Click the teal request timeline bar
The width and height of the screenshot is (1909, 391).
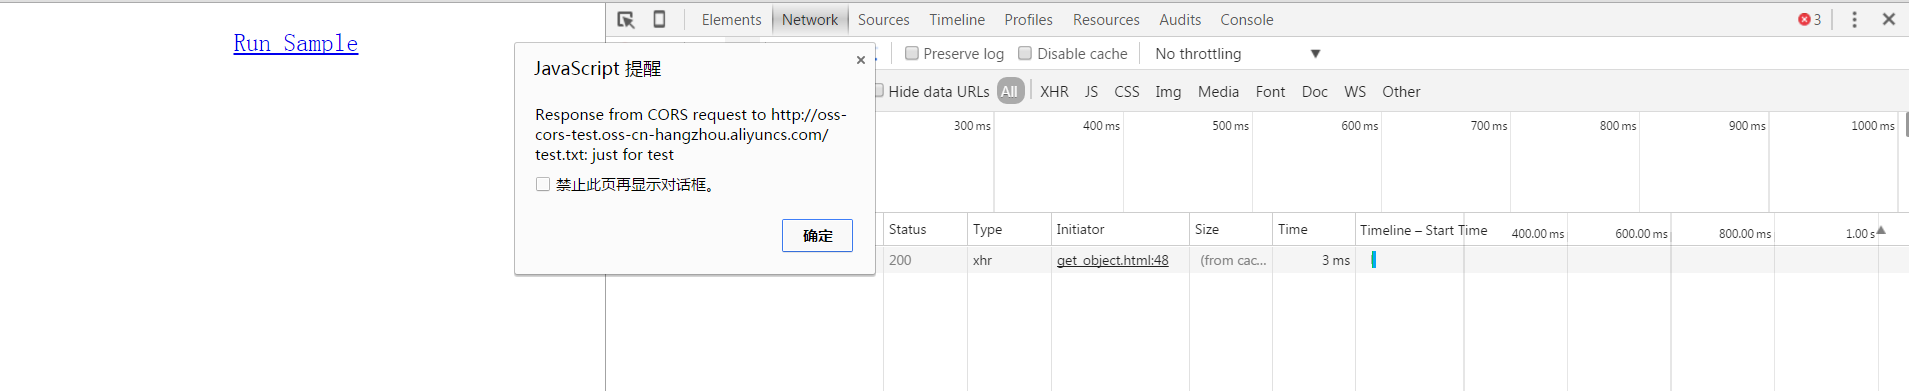1373,260
